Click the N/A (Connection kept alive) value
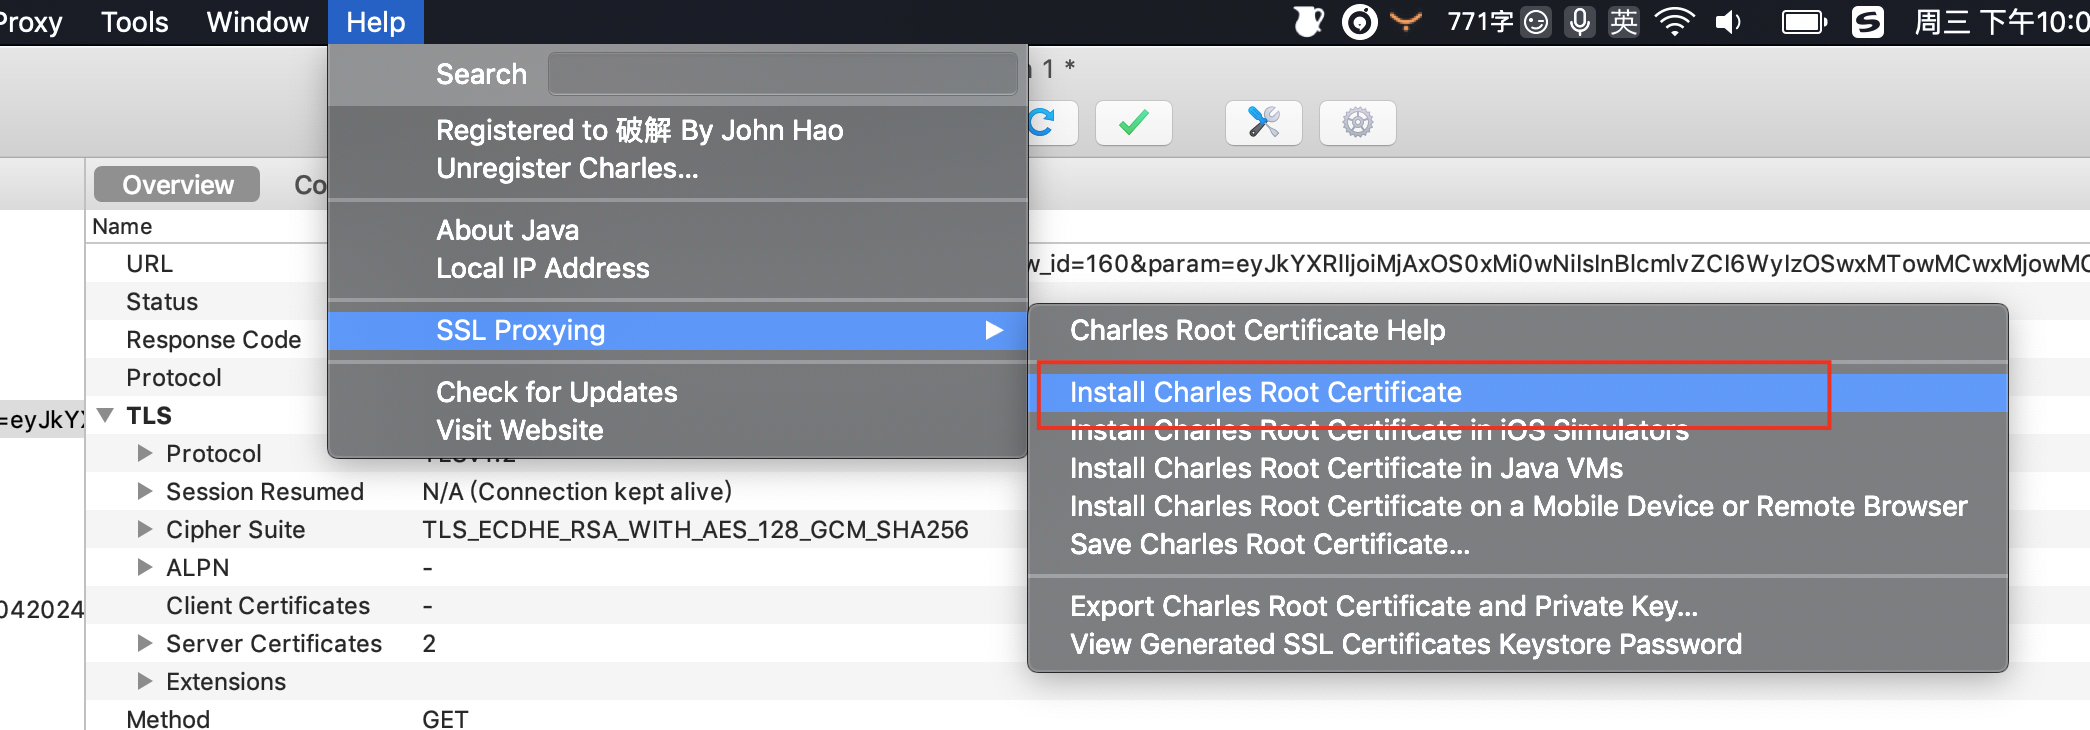The height and width of the screenshot is (730, 2090). click(x=577, y=492)
